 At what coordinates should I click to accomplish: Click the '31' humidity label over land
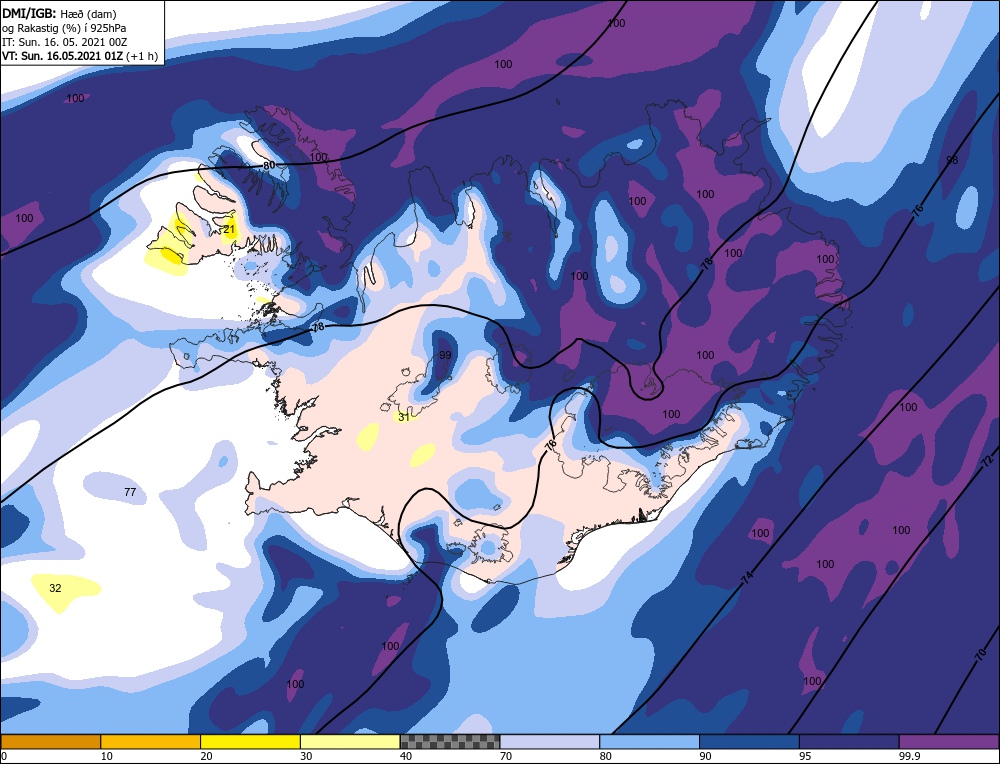pyautogui.click(x=404, y=418)
